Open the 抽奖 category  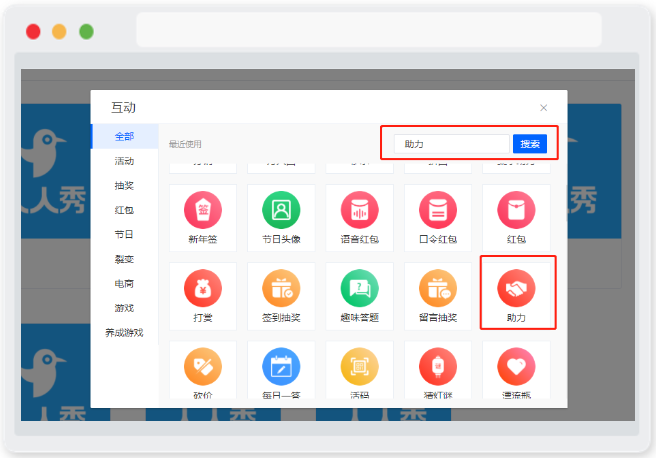coord(125,185)
